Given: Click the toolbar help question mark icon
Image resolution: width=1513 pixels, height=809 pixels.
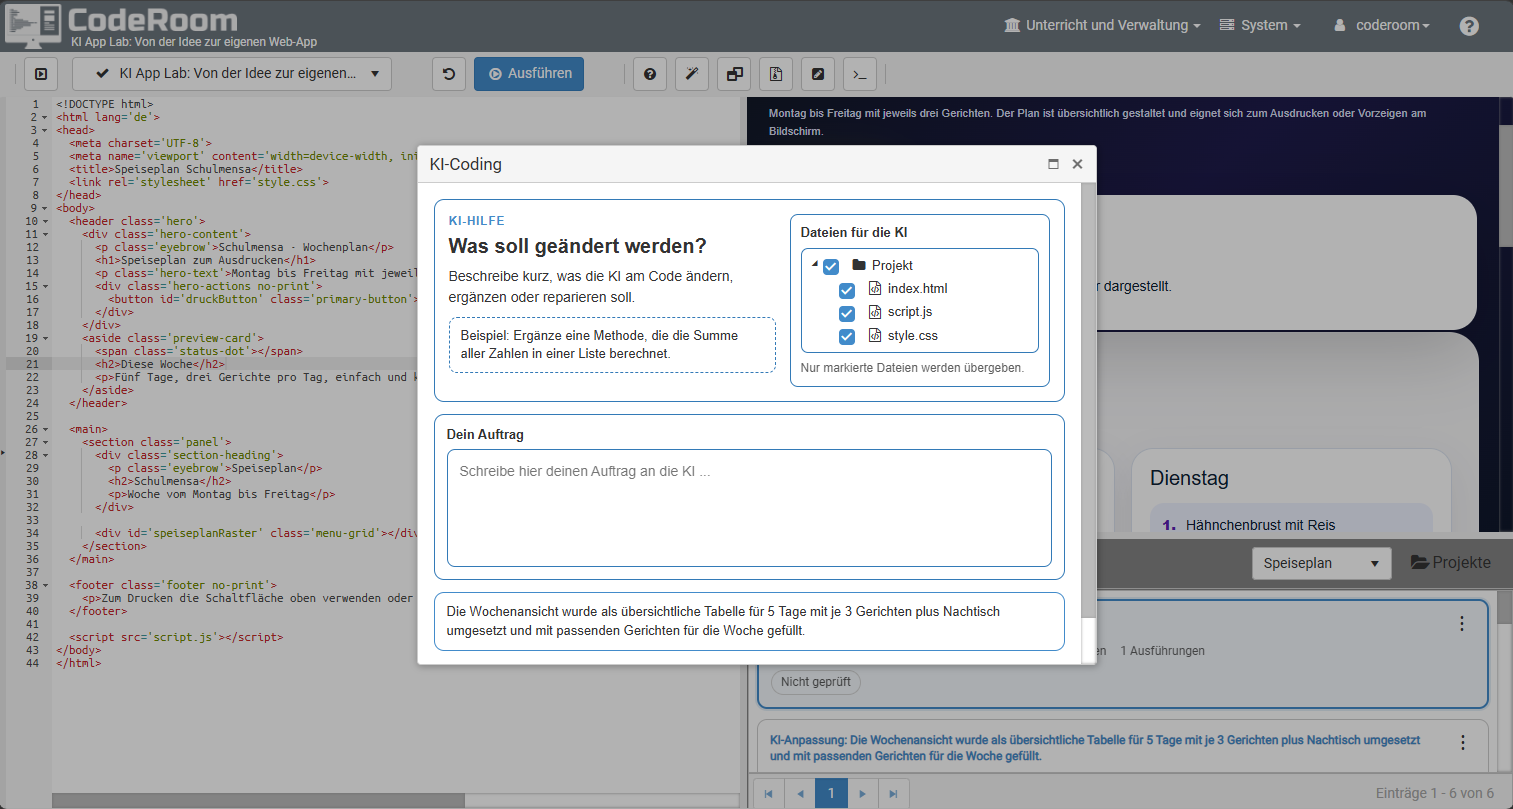Looking at the screenshot, I should [650, 74].
